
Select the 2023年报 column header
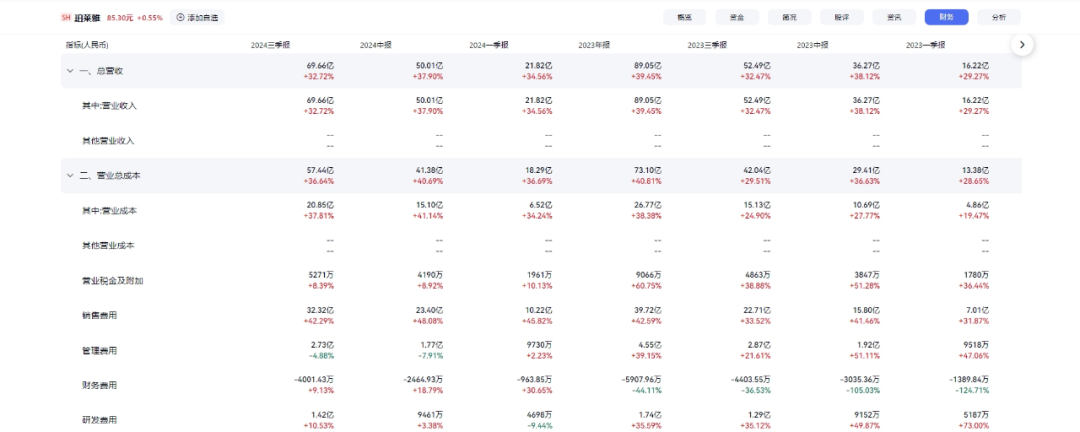(597, 45)
